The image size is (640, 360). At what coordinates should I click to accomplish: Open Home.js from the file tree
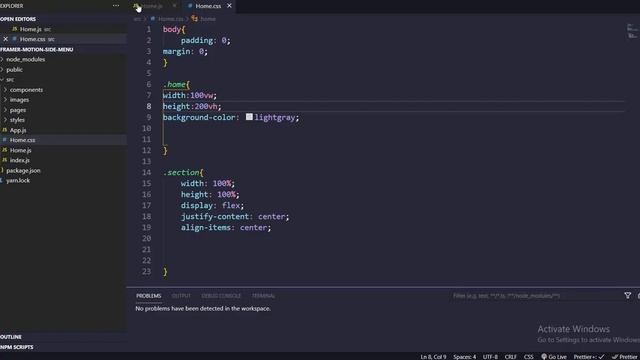[x=20, y=150]
